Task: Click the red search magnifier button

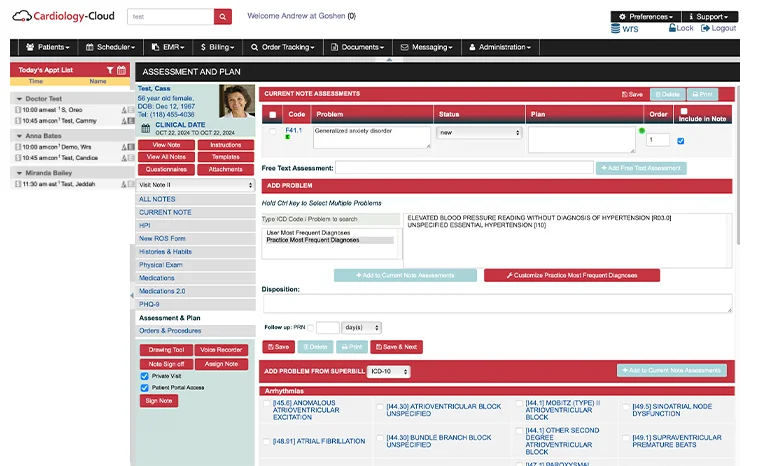Action: point(223,16)
